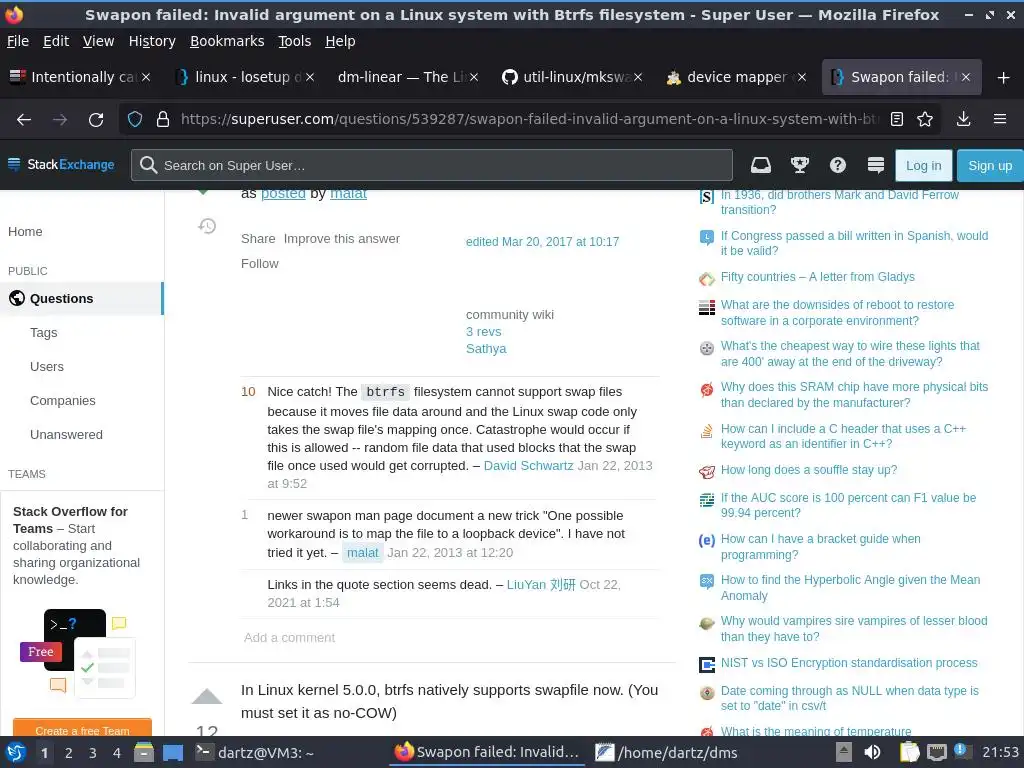The image size is (1024, 768).
Task: Click 'Create a free Team' button
Action: pos(82,730)
